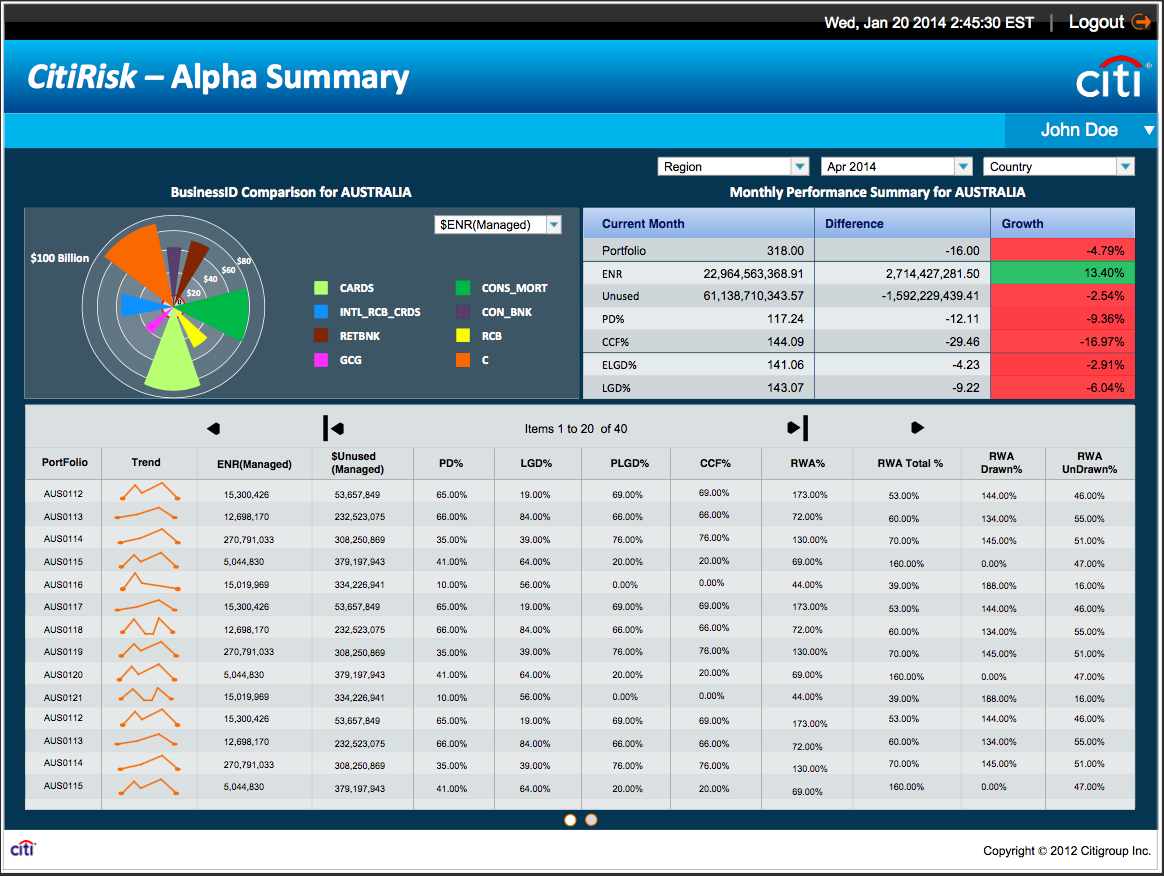Image resolution: width=1164 pixels, height=876 pixels.
Task: Select the green slice in the chart
Action: (x=221, y=313)
